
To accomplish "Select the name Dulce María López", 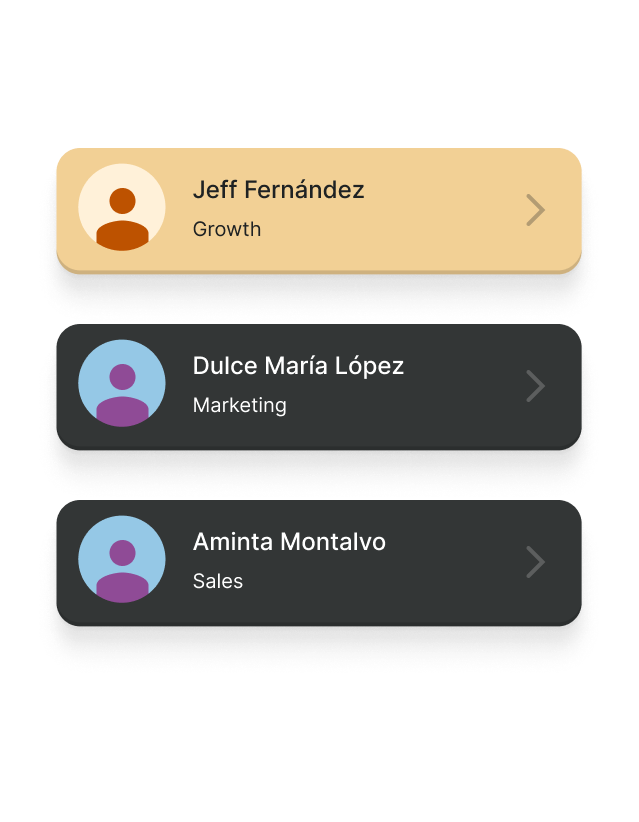I will click(298, 366).
